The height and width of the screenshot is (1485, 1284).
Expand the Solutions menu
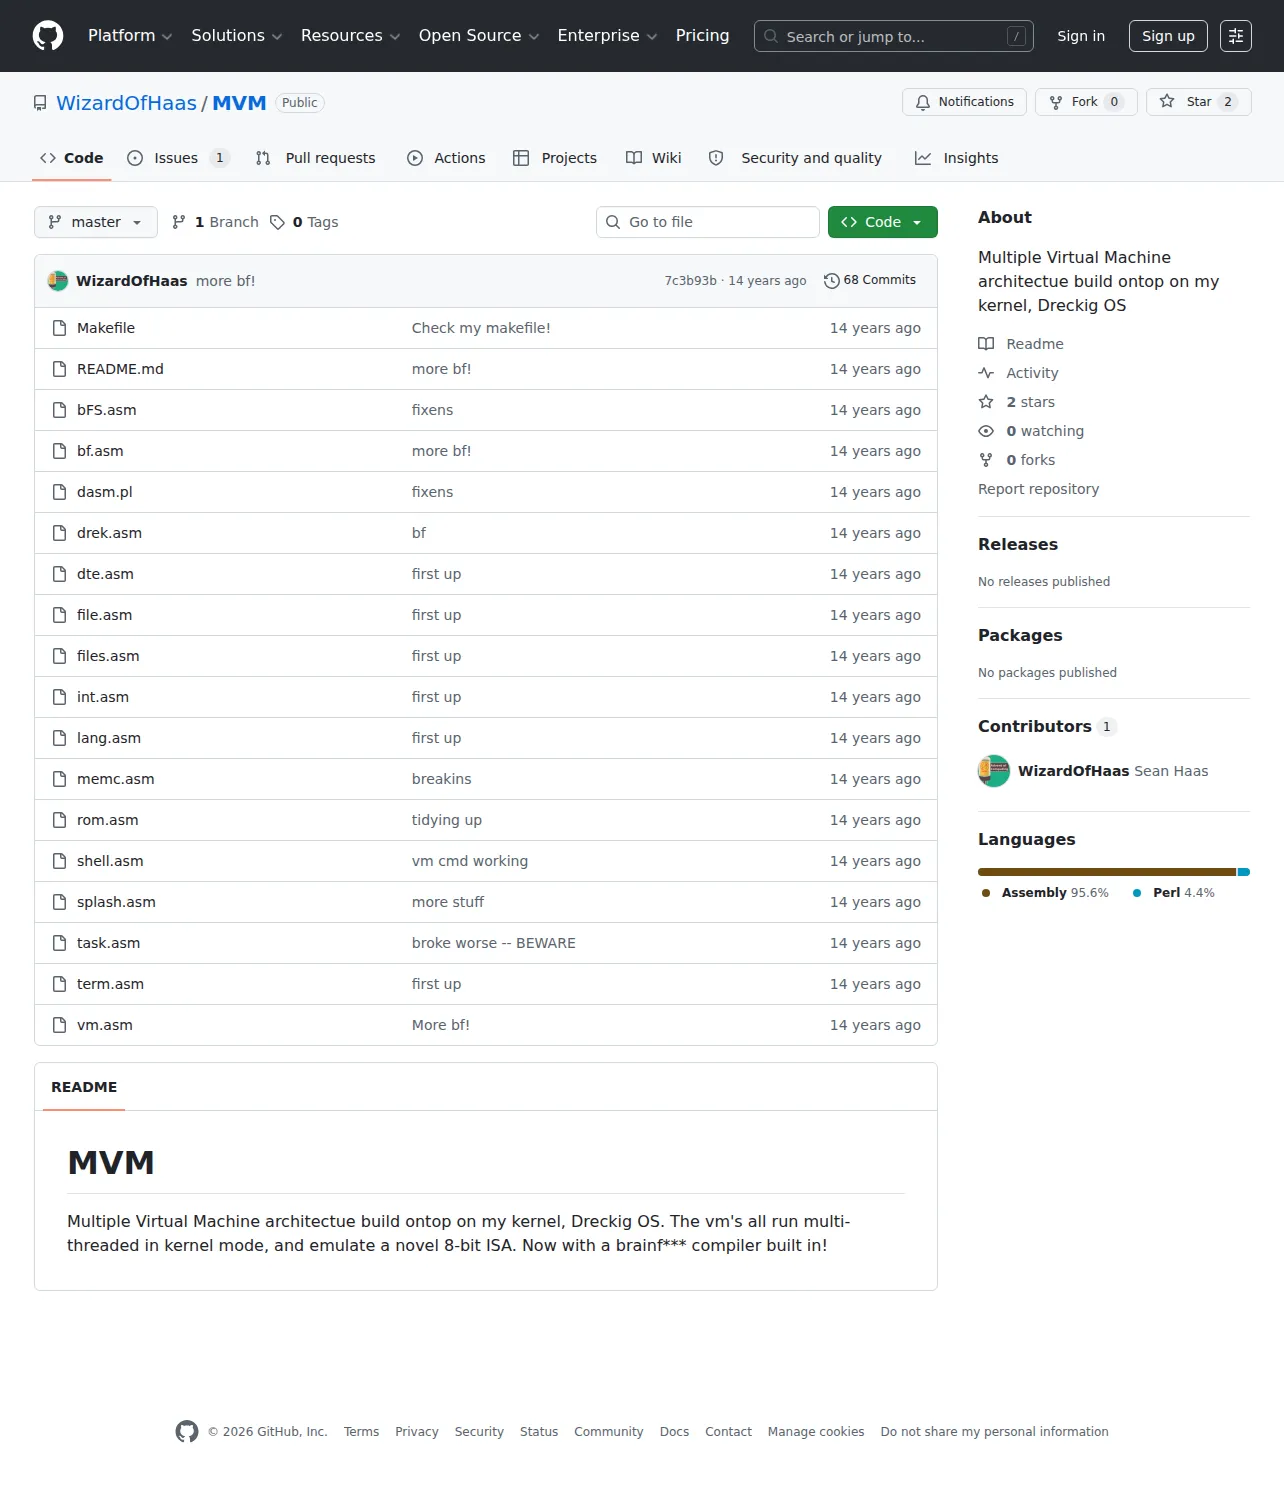(x=237, y=36)
